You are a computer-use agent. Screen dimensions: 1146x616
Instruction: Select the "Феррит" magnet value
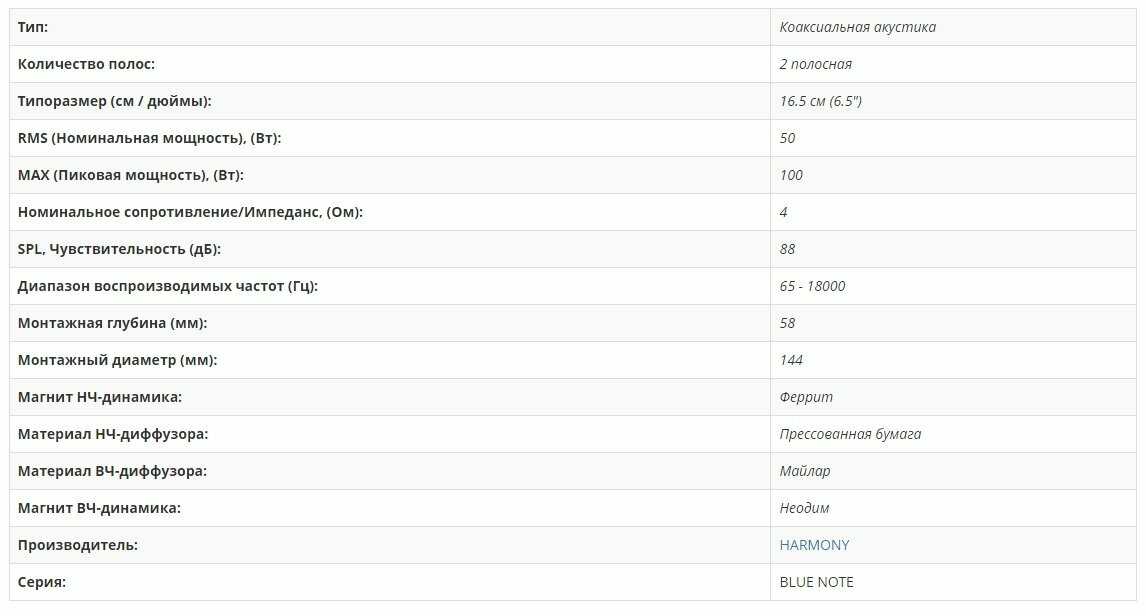tap(806, 397)
